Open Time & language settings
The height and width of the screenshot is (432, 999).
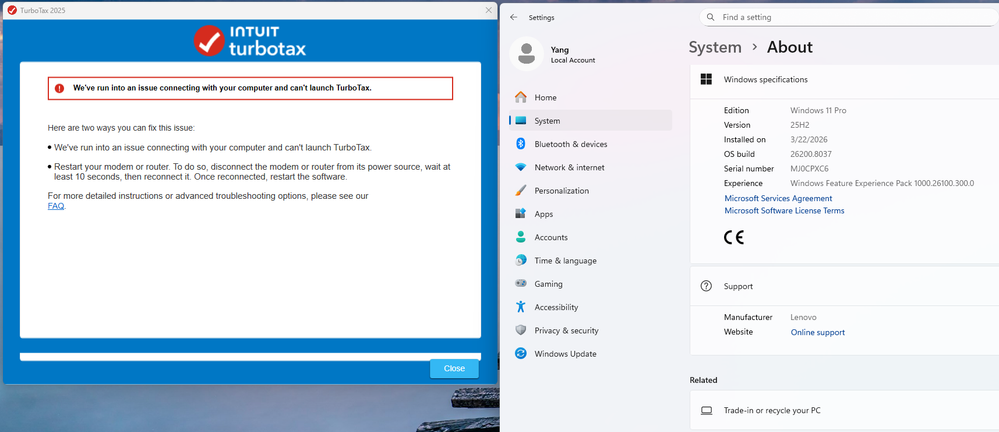point(590,261)
